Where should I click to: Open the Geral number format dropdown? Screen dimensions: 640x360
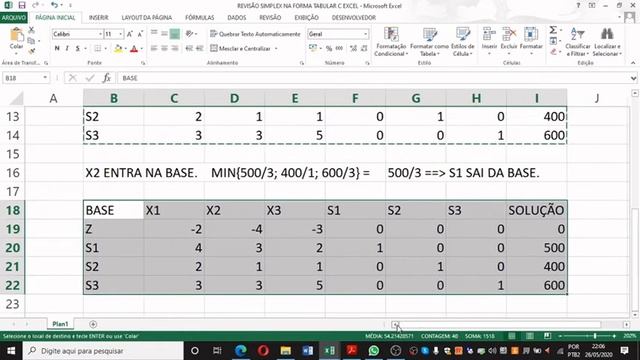[x=366, y=34]
